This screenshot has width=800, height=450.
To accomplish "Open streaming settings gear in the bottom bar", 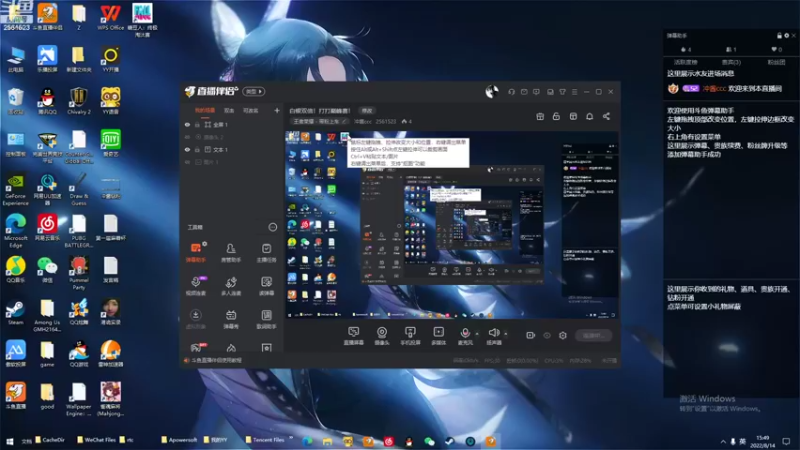I will (563, 335).
